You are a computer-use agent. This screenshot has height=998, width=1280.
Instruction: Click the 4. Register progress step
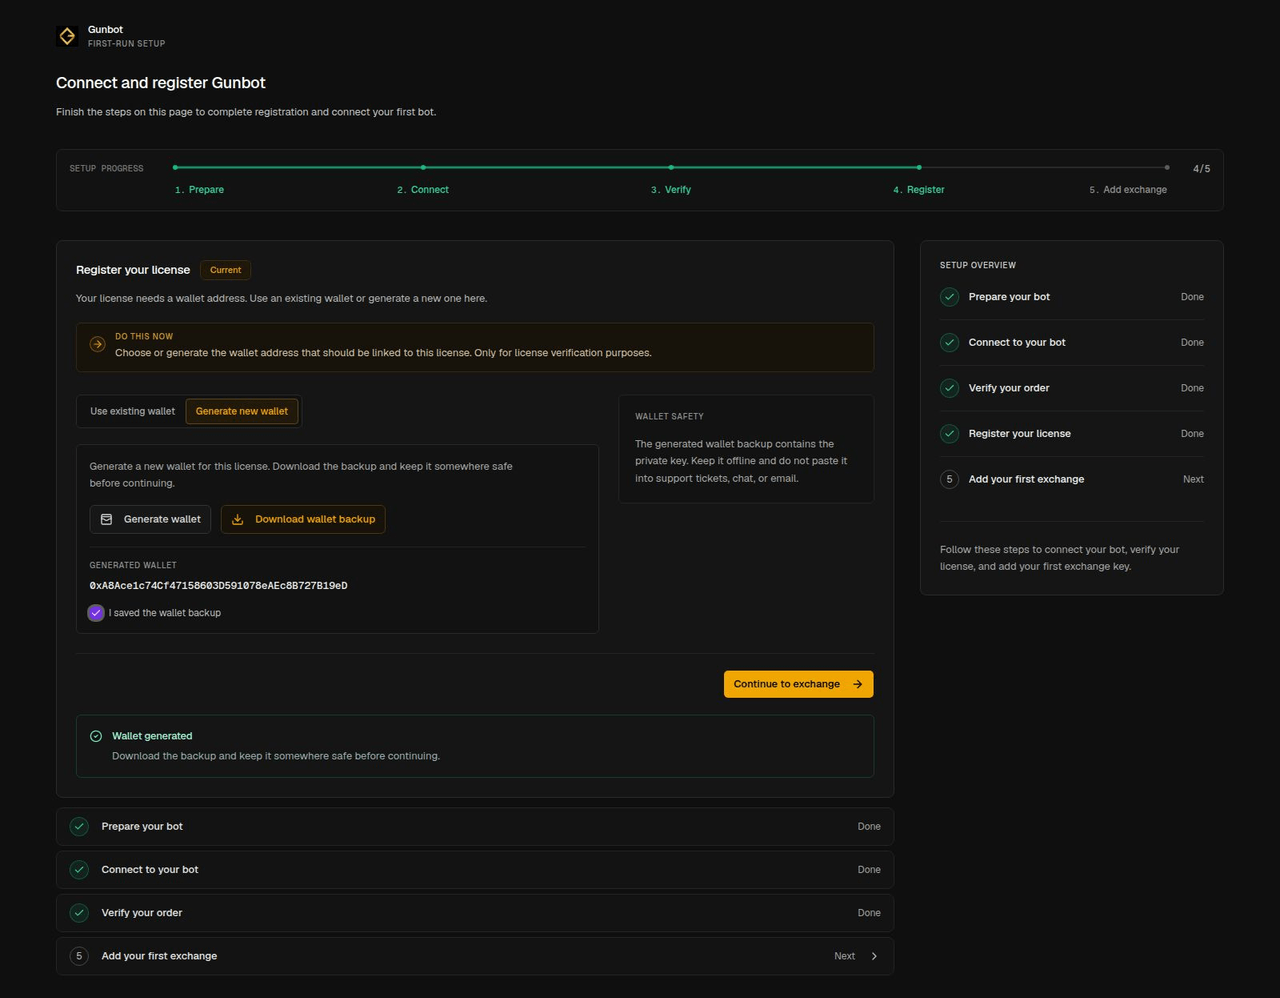tap(919, 189)
